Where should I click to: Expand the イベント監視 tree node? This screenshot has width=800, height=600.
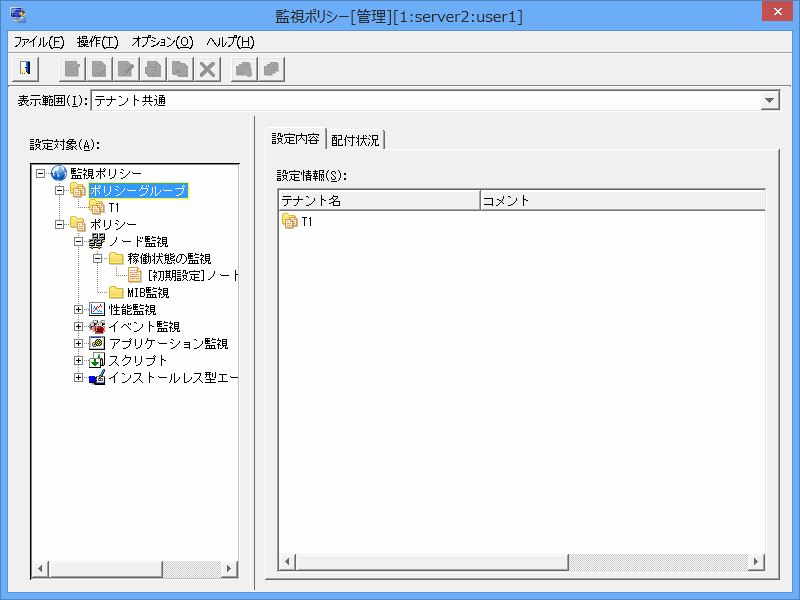tap(79, 326)
